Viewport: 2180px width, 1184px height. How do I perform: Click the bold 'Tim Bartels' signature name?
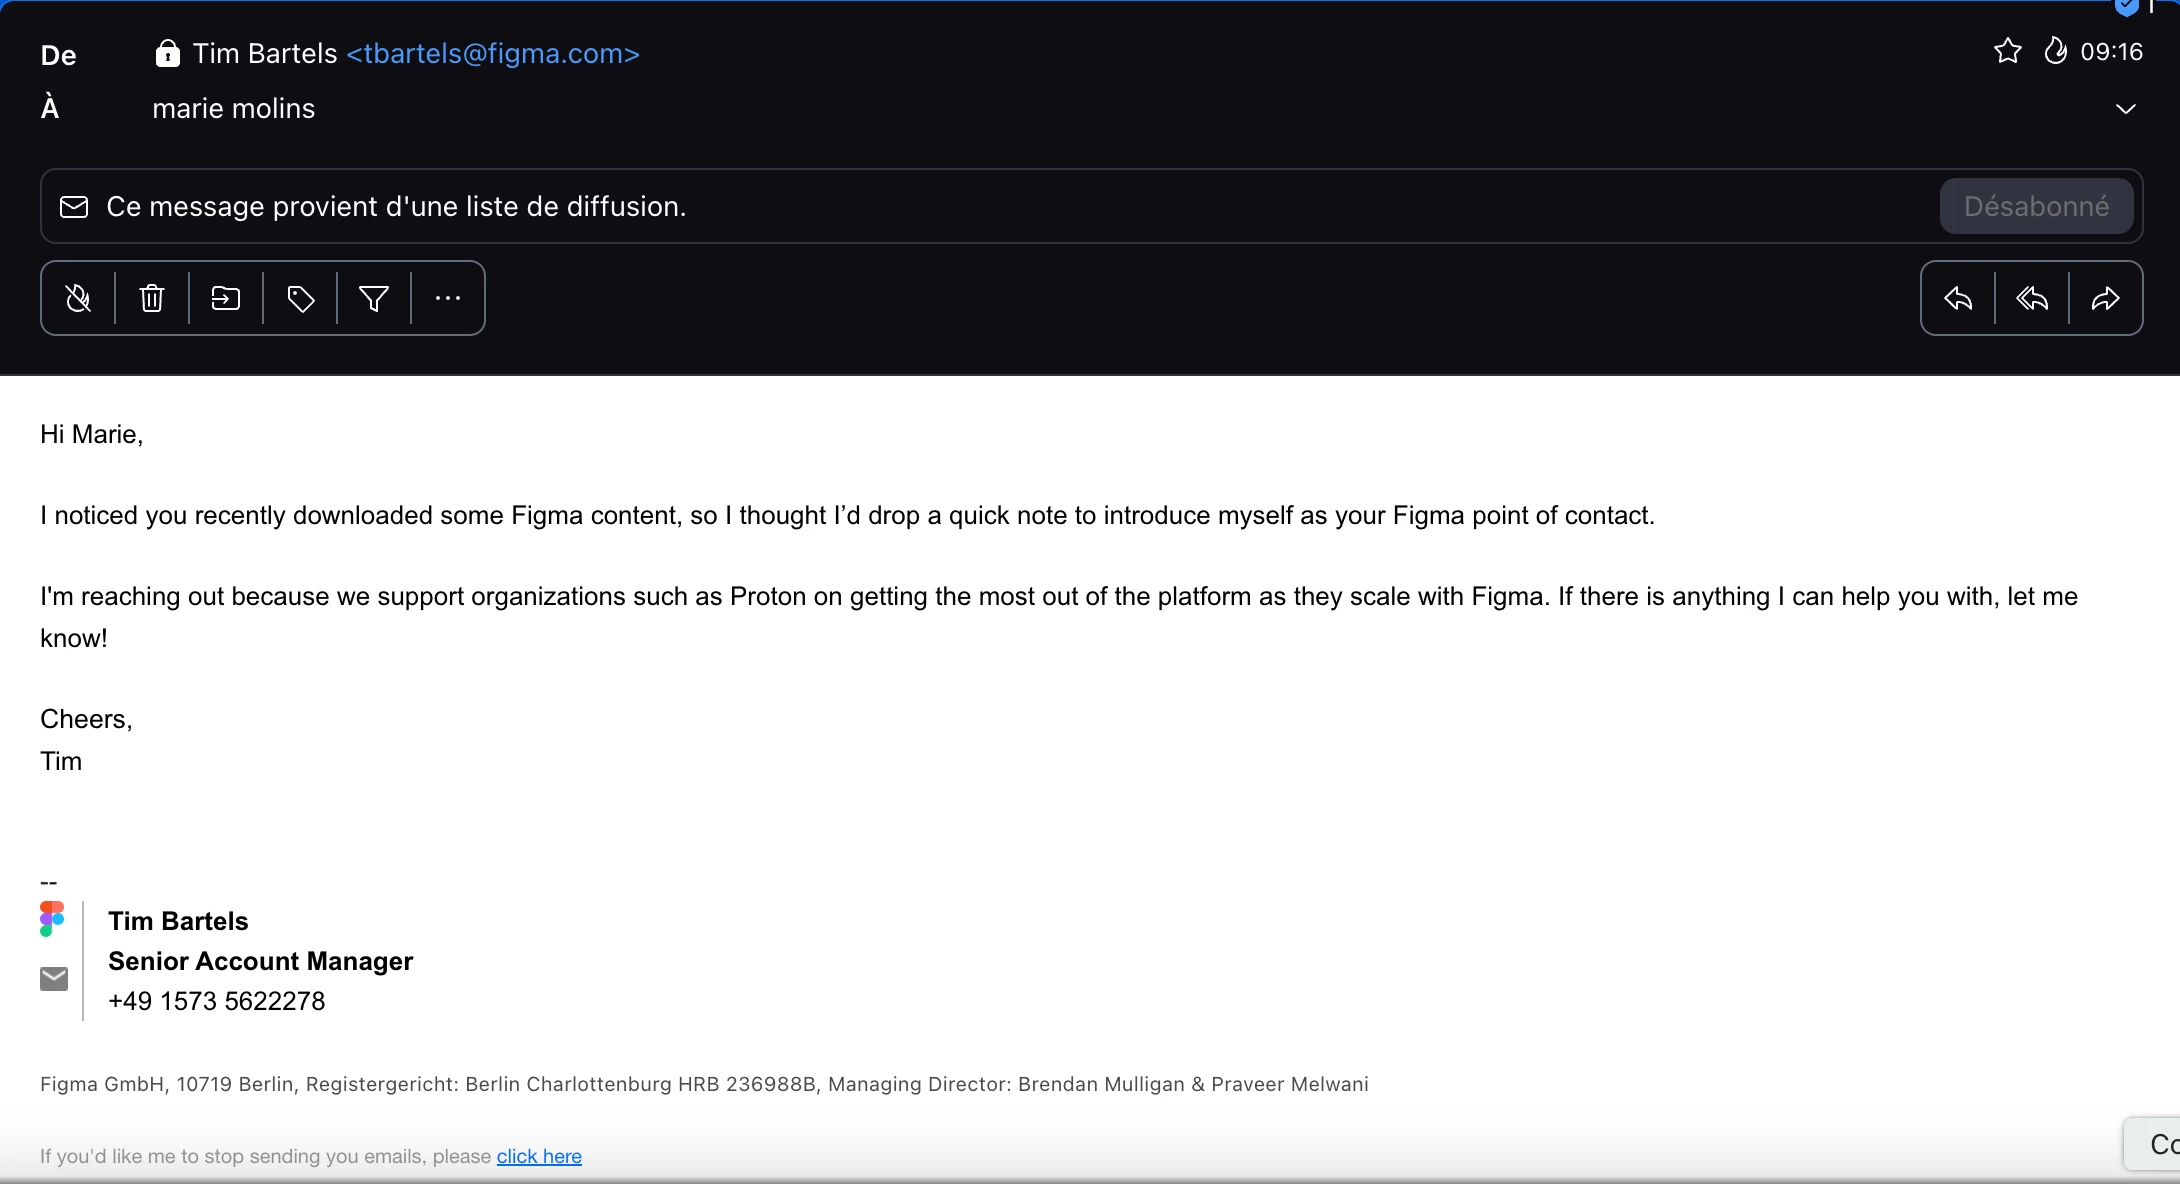(x=178, y=921)
